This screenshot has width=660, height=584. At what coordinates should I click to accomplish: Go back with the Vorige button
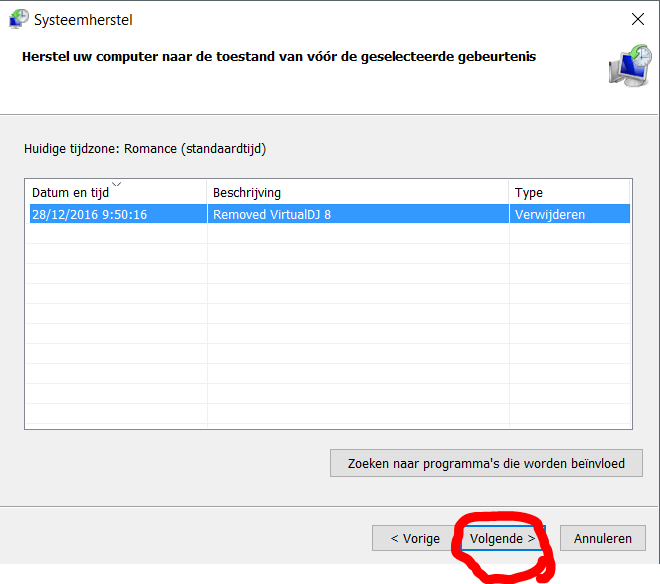coord(415,538)
